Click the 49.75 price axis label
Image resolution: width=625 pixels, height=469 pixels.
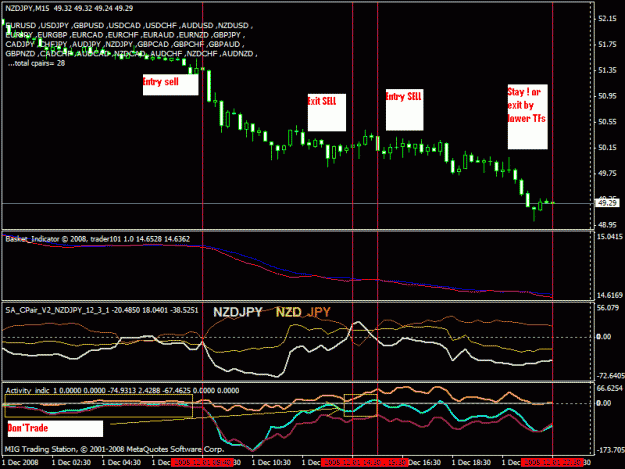click(607, 173)
